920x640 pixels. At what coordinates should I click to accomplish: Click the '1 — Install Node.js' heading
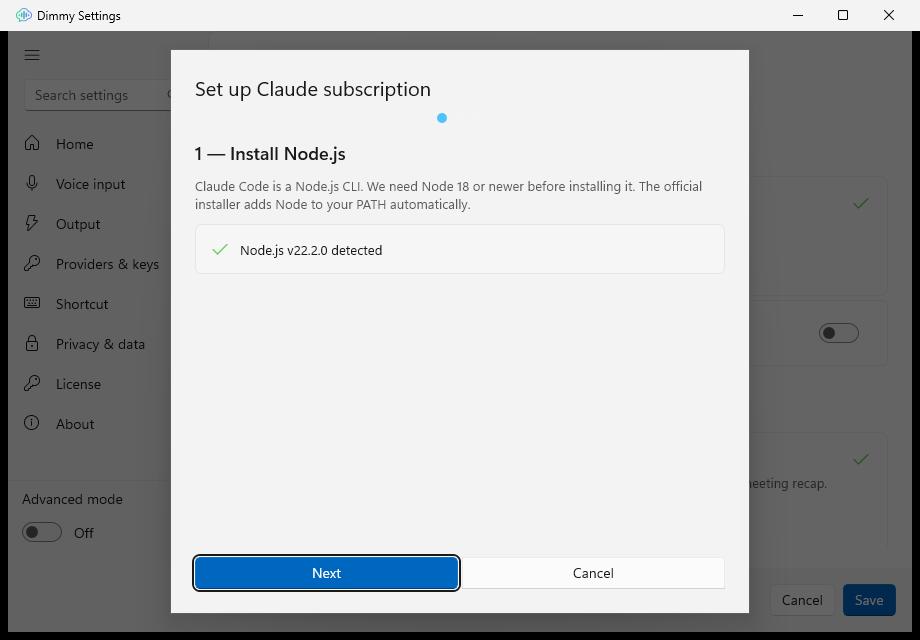pos(270,154)
